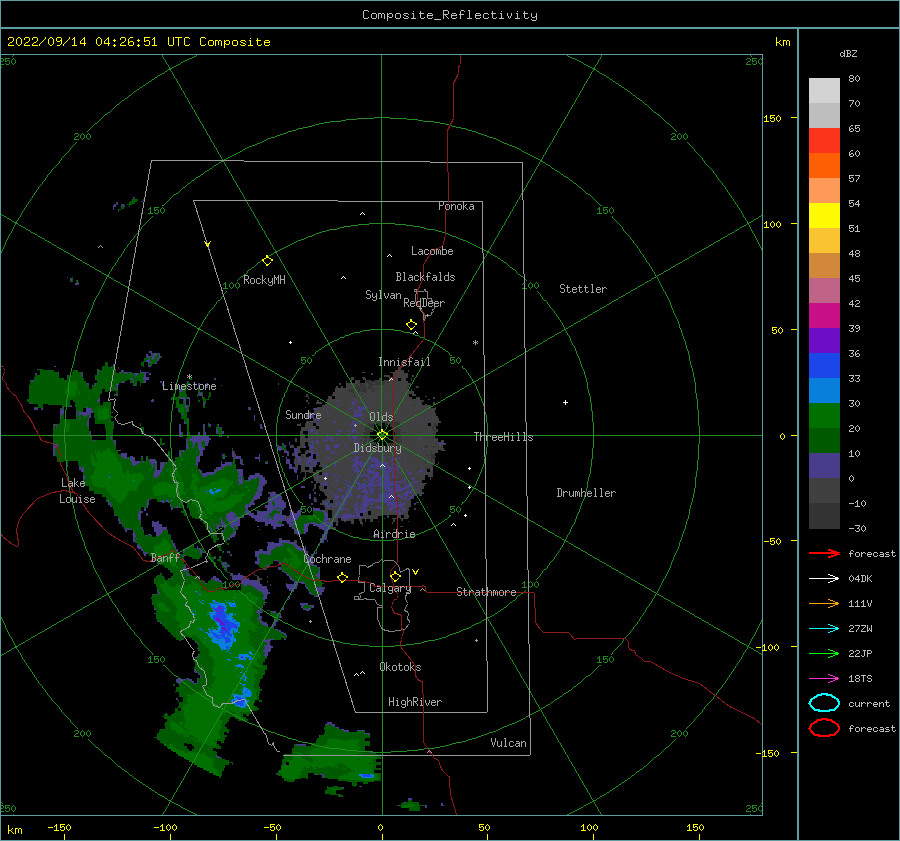Image resolution: width=900 pixels, height=841 pixels.
Task: Click the 2022/09/14 UTC timestamp
Action: pyautogui.click(x=138, y=42)
